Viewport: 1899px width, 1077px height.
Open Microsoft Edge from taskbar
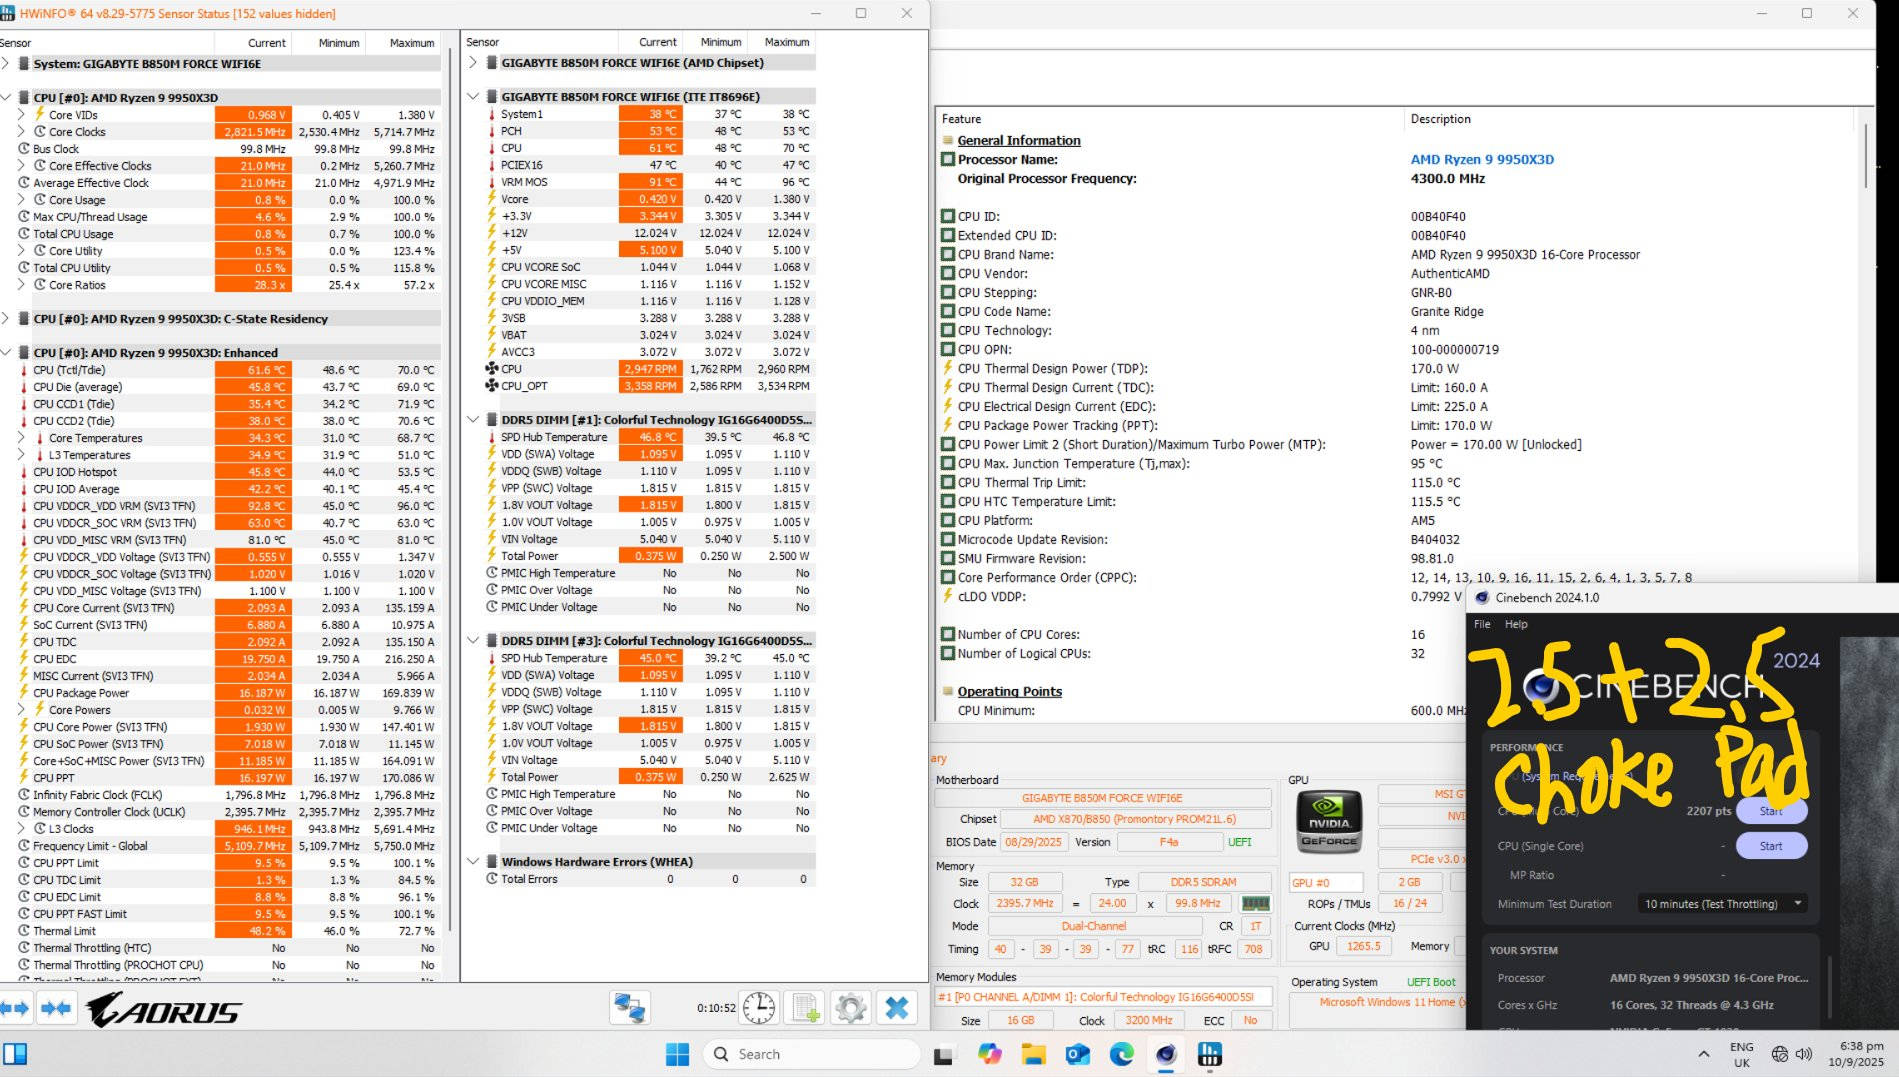[1121, 1054]
